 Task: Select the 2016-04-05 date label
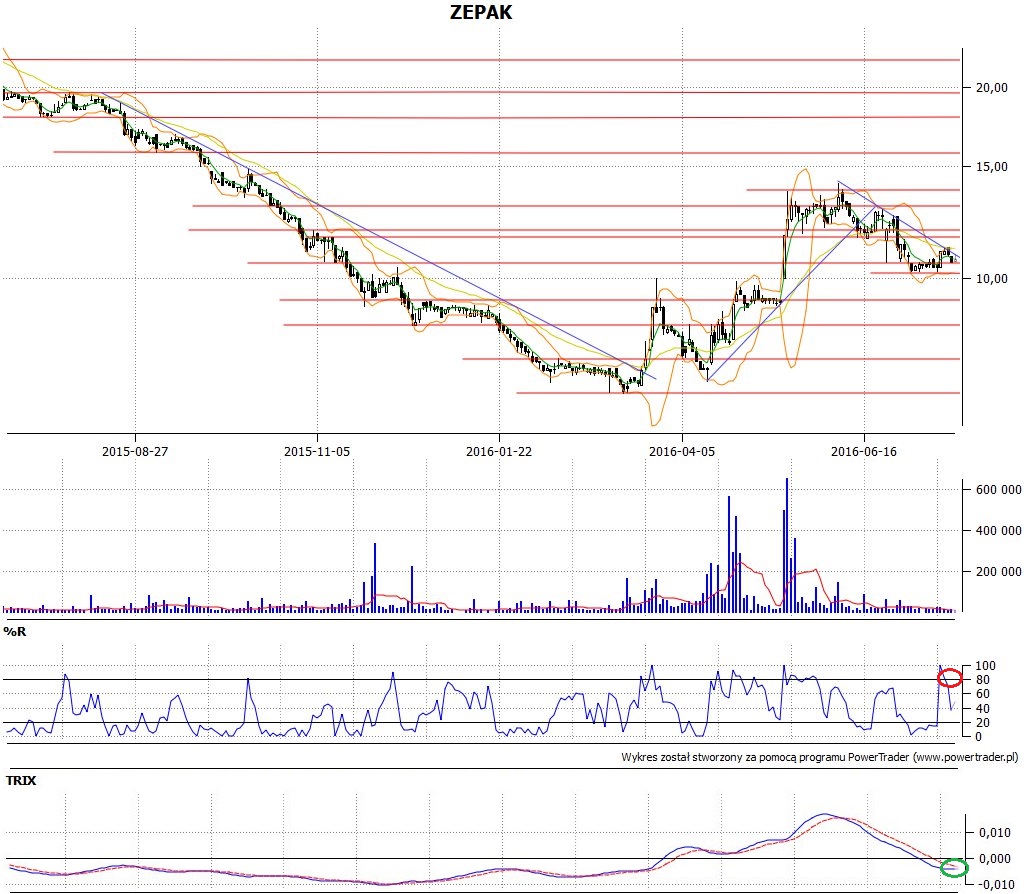coord(682,451)
